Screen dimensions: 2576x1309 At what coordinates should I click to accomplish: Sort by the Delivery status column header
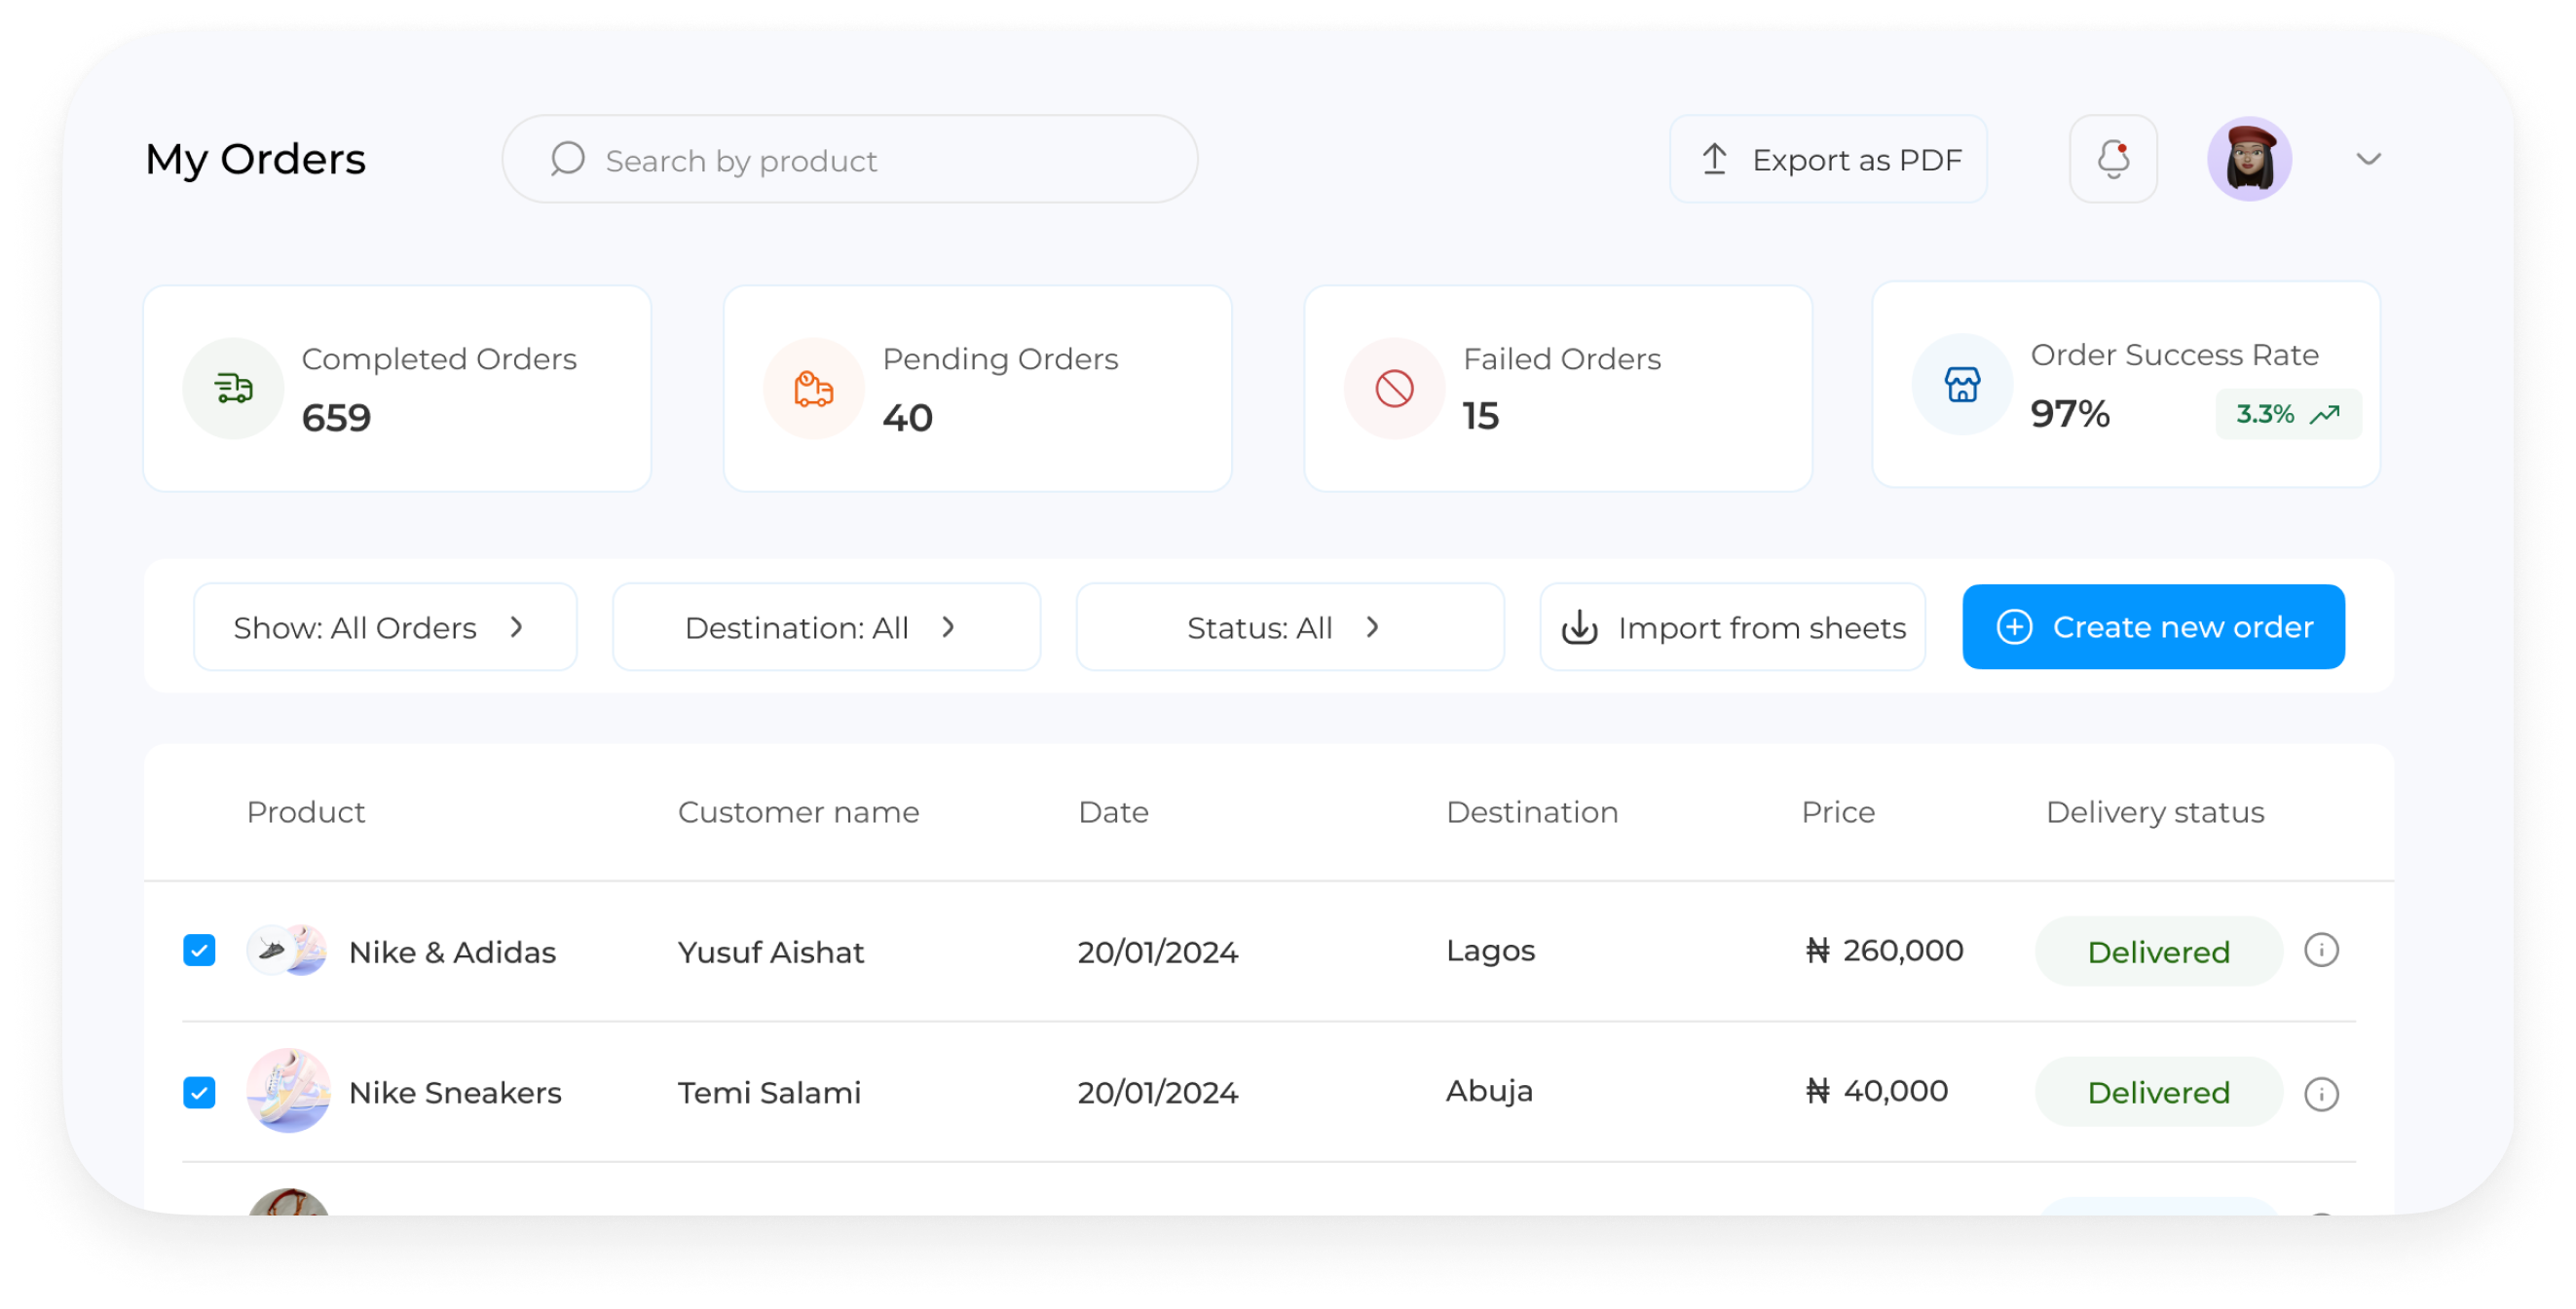tap(2154, 812)
